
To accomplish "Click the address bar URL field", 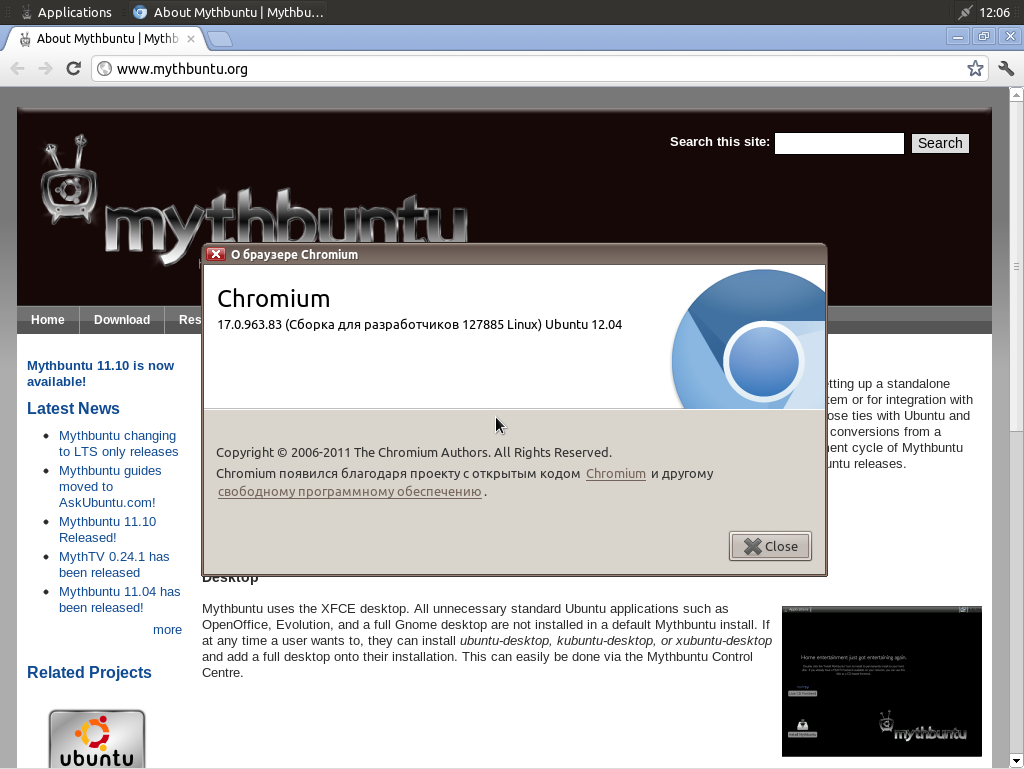I will point(530,68).
